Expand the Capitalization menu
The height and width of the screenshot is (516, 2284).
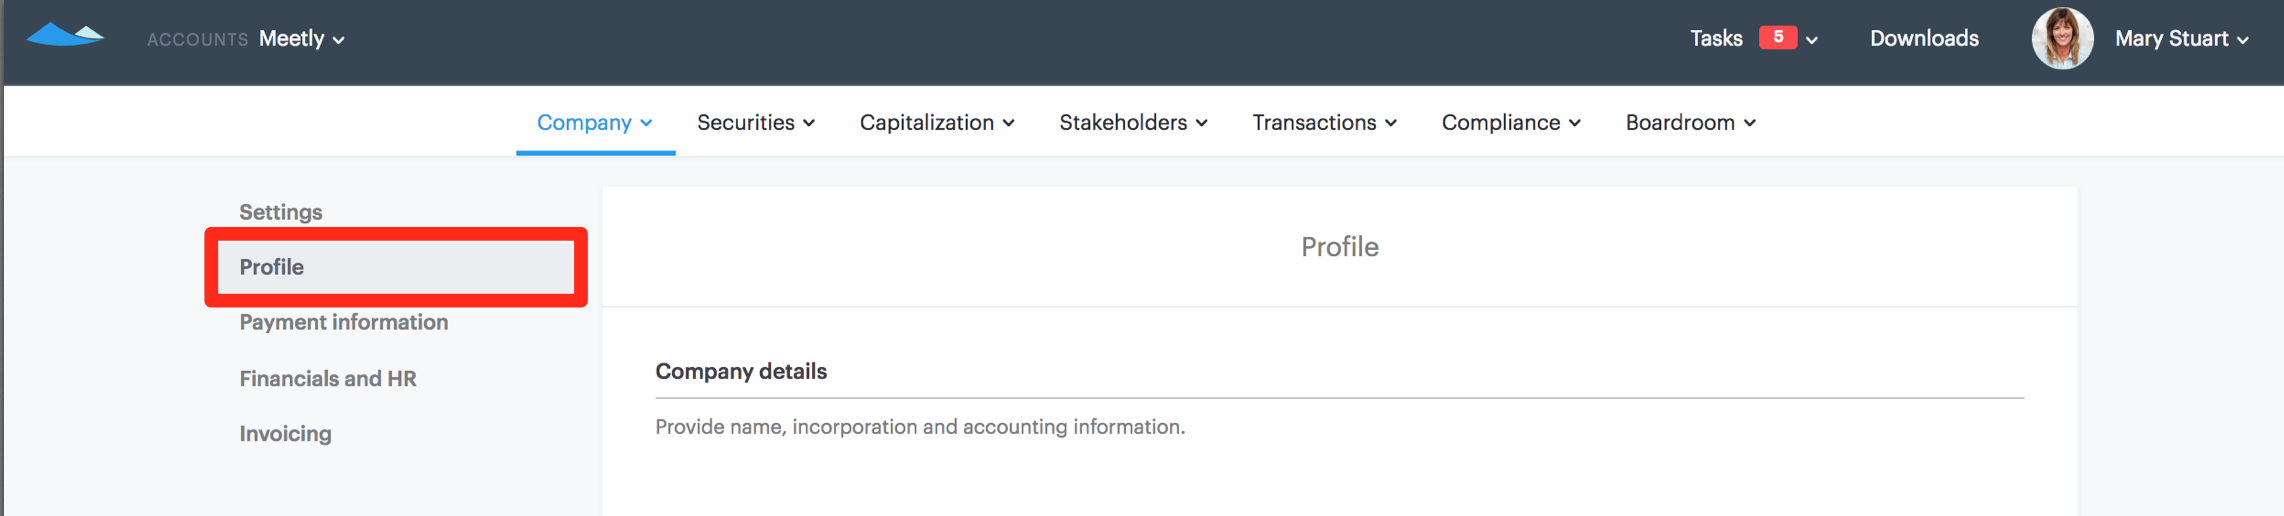[x=937, y=122]
